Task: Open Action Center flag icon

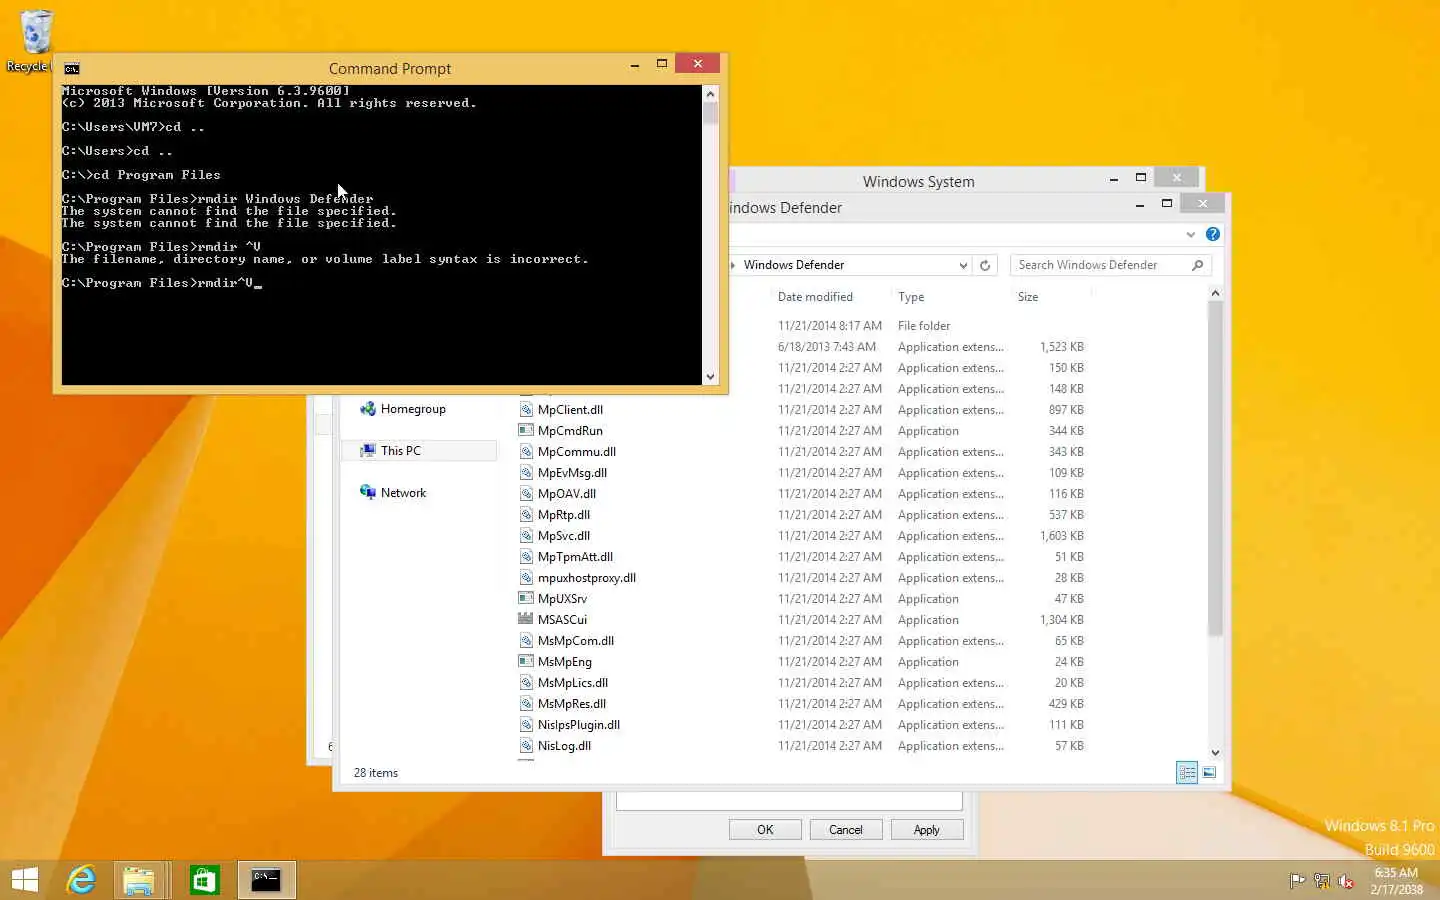Action: 1297,881
